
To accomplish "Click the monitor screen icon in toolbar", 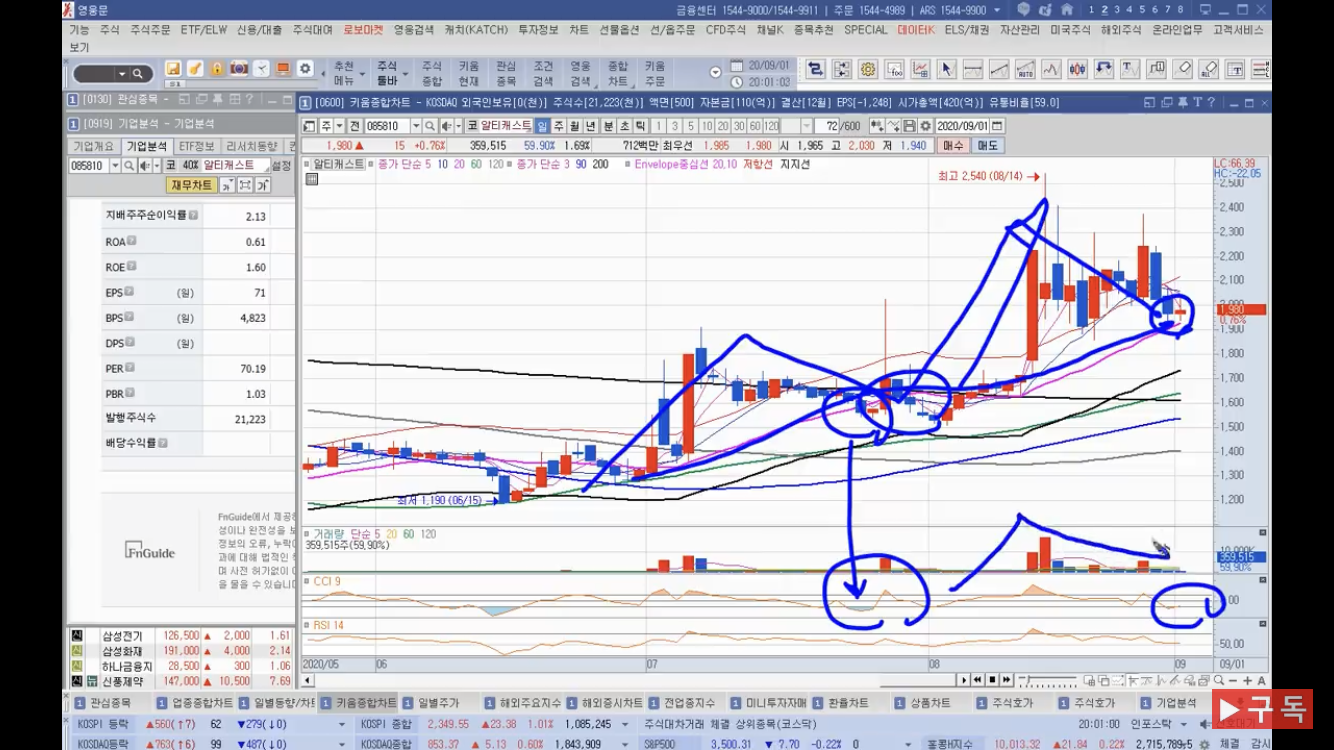I will click(x=283, y=69).
